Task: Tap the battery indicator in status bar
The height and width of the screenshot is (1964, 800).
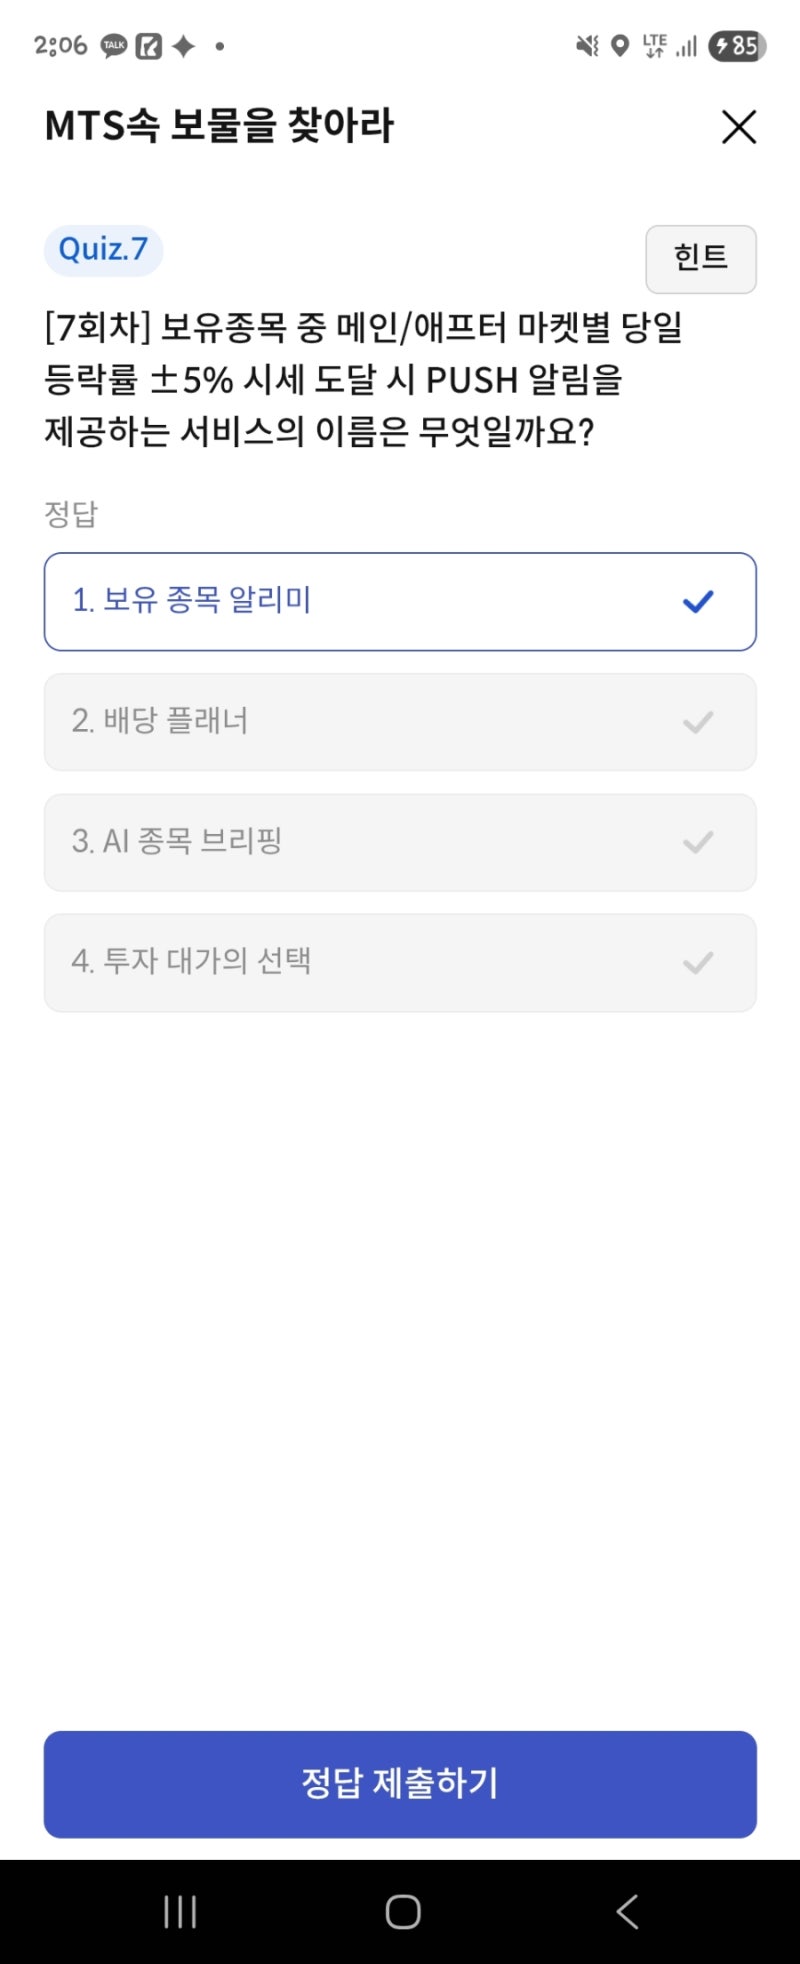Action: (x=737, y=46)
